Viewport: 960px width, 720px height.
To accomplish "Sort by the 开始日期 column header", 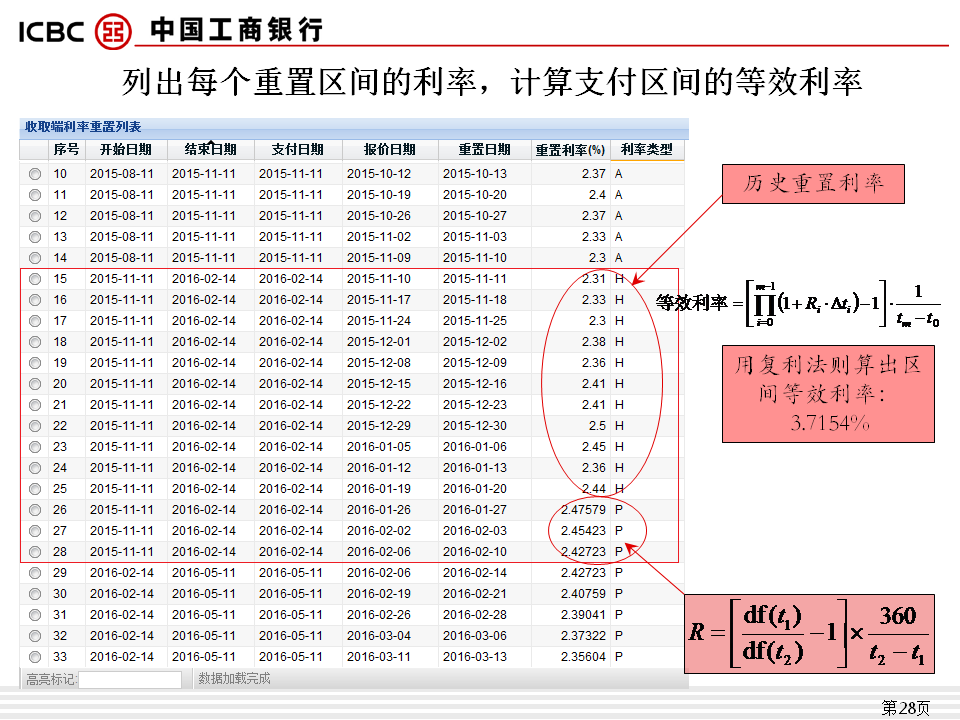I will tap(125, 150).
